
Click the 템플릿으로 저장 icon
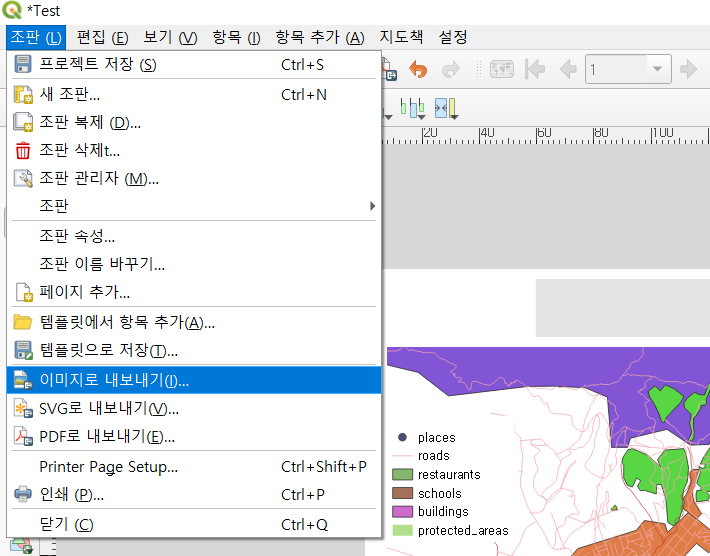pos(23,350)
